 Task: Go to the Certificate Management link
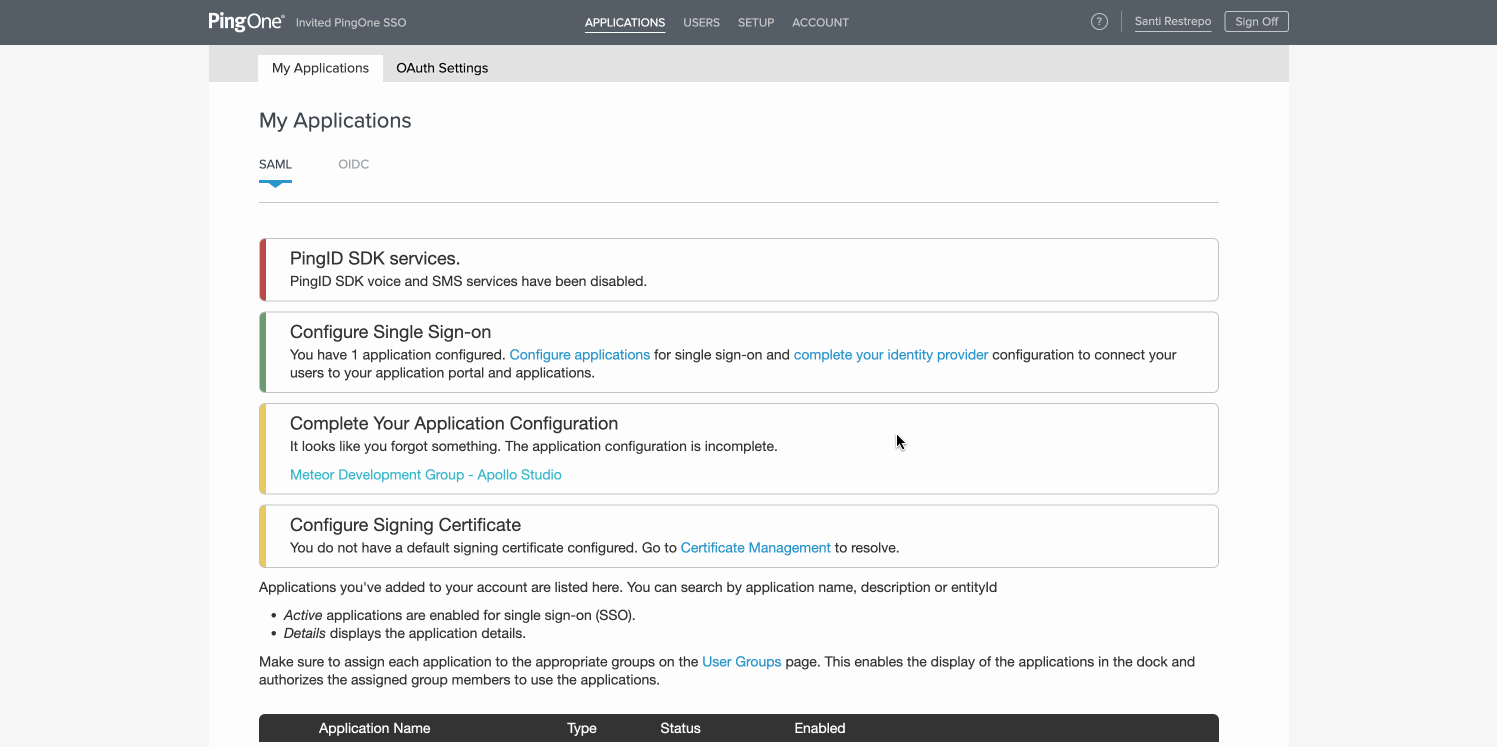(755, 548)
